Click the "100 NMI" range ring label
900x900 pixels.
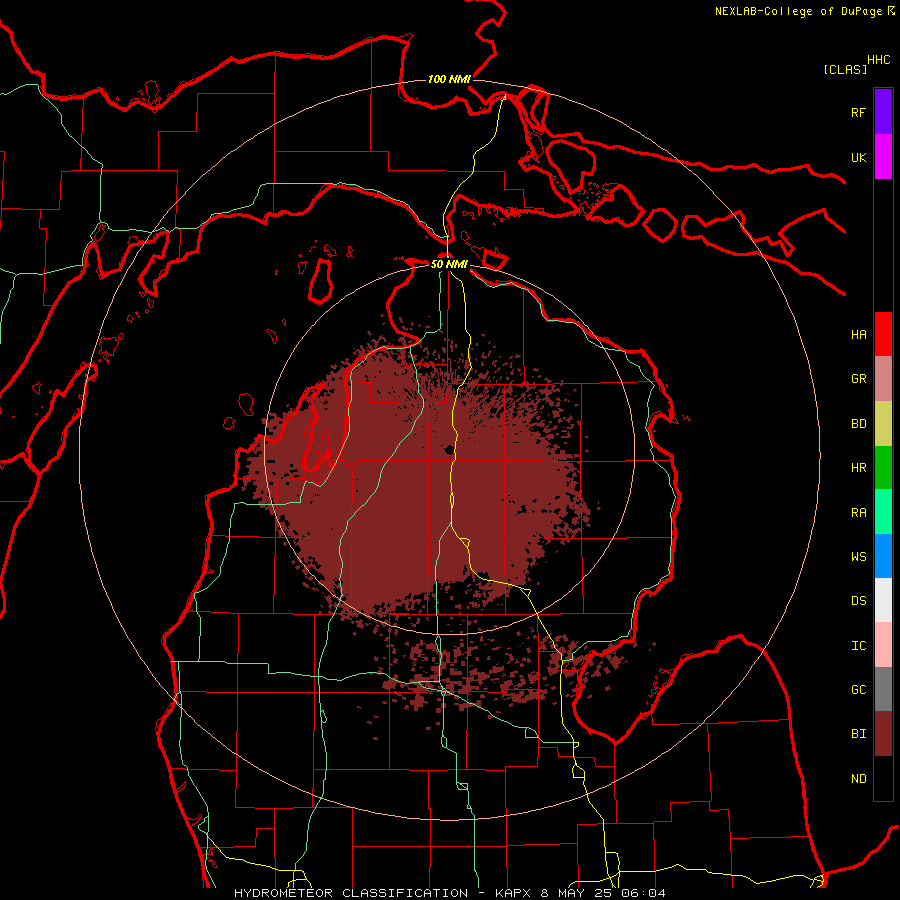tap(449, 79)
